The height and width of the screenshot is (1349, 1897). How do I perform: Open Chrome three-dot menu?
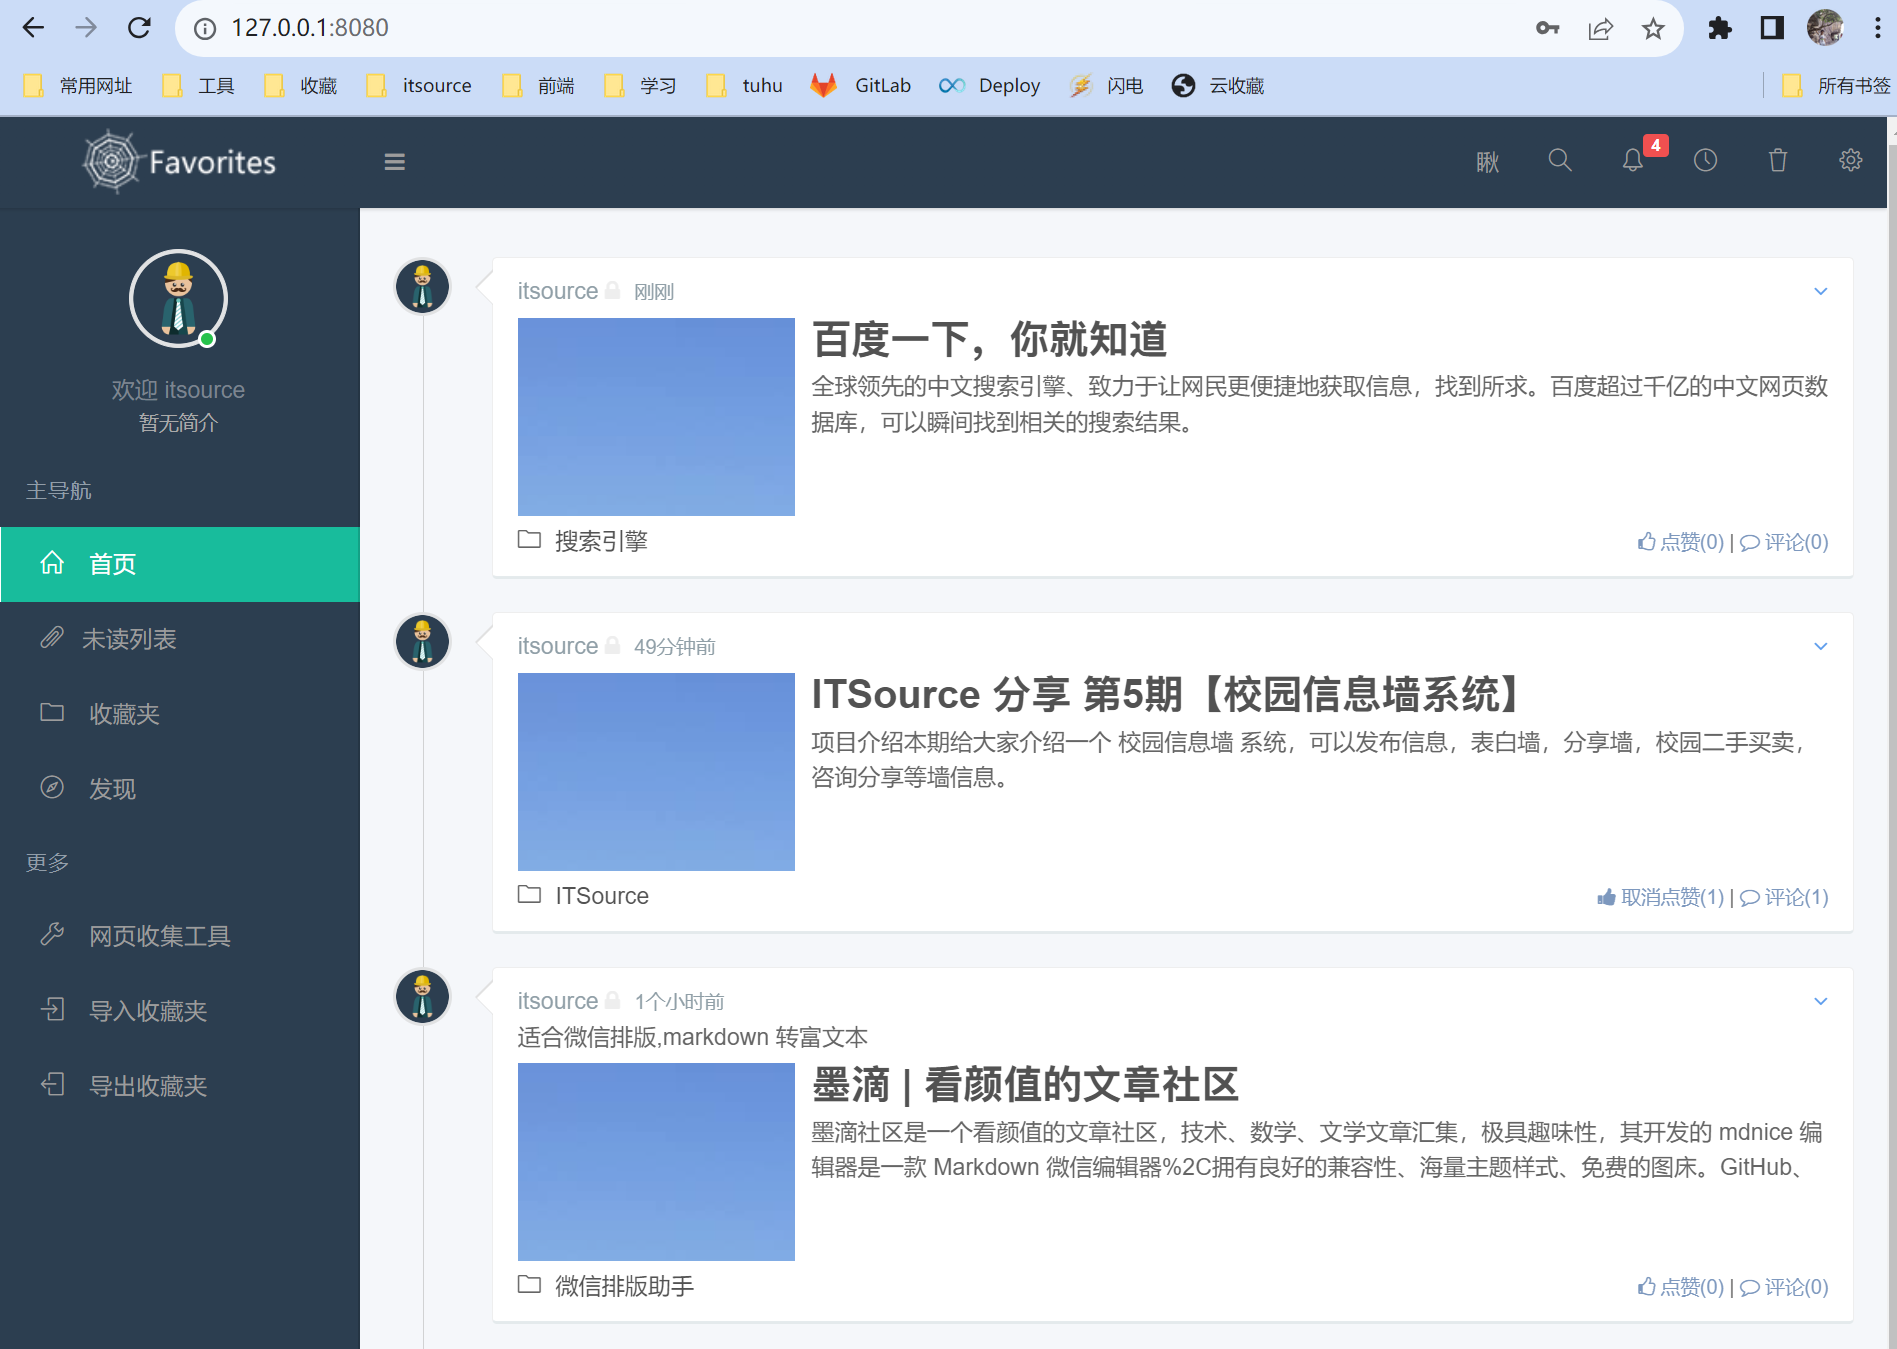pos(1877,28)
